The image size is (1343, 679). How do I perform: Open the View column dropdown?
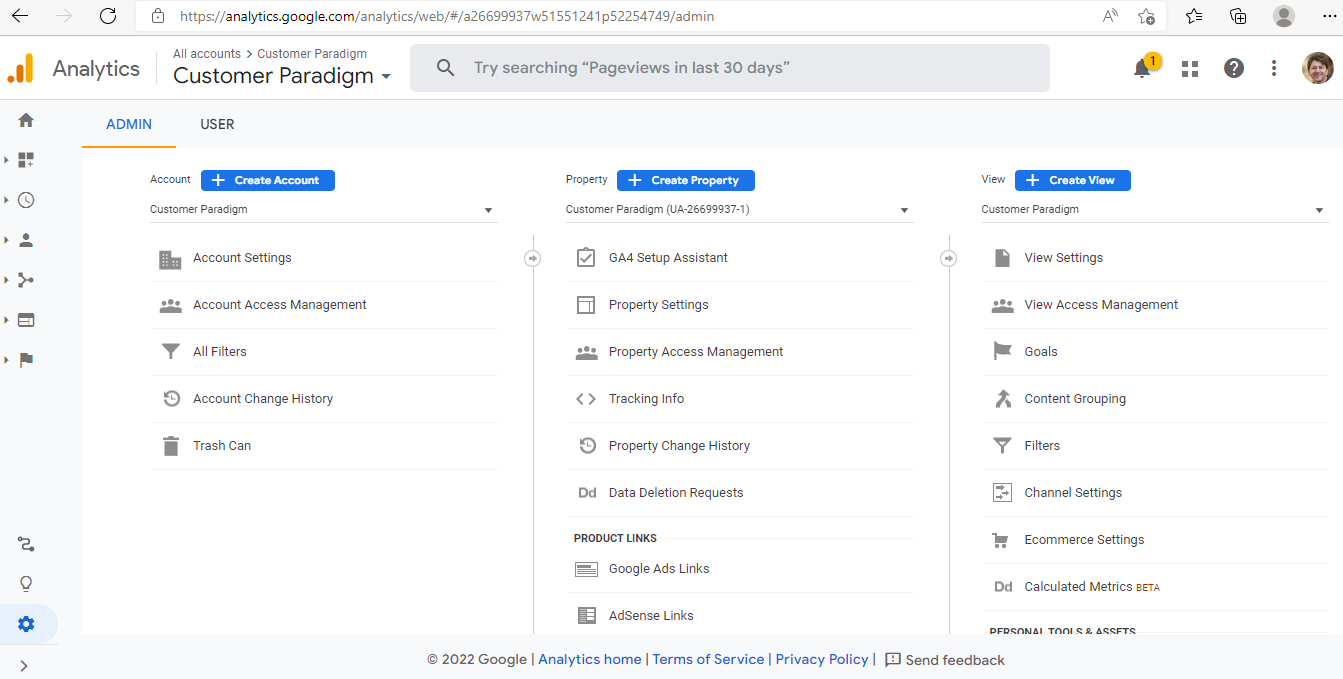pyautogui.click(x=1155, y=210)
